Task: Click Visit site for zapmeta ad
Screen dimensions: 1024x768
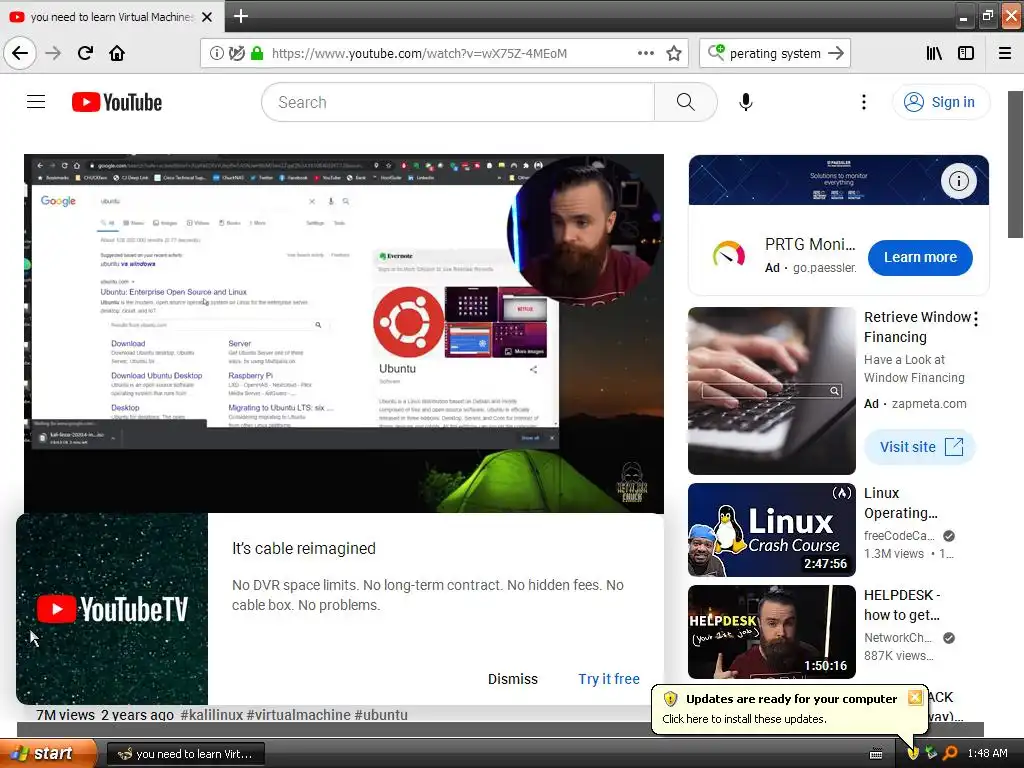Action: [920, 447]
